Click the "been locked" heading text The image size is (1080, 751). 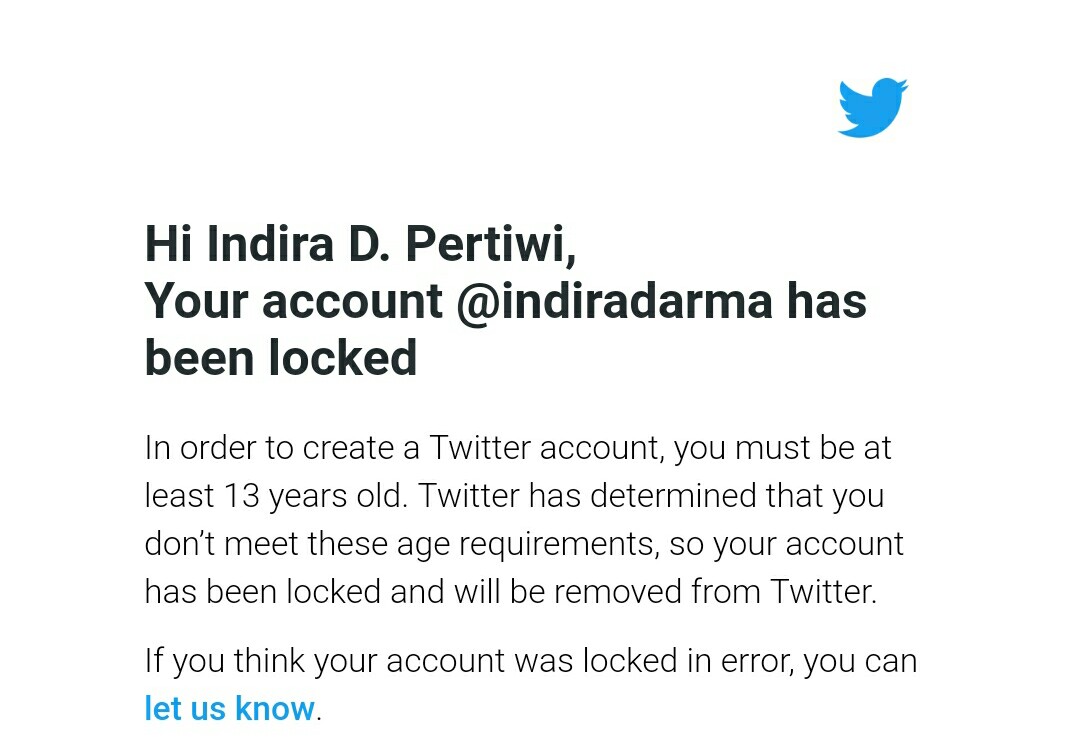click(x=281, y=358)
